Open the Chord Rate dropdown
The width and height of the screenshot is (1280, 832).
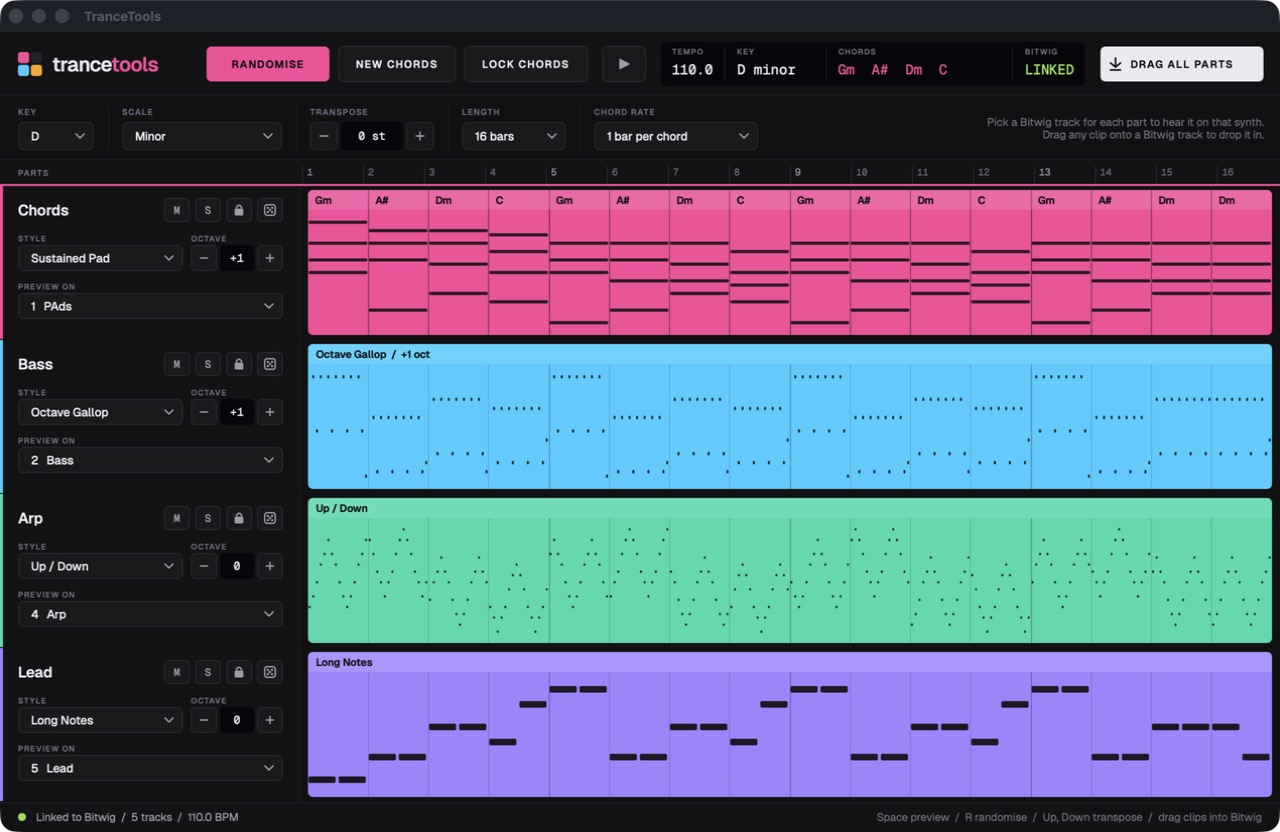(676, 136)
